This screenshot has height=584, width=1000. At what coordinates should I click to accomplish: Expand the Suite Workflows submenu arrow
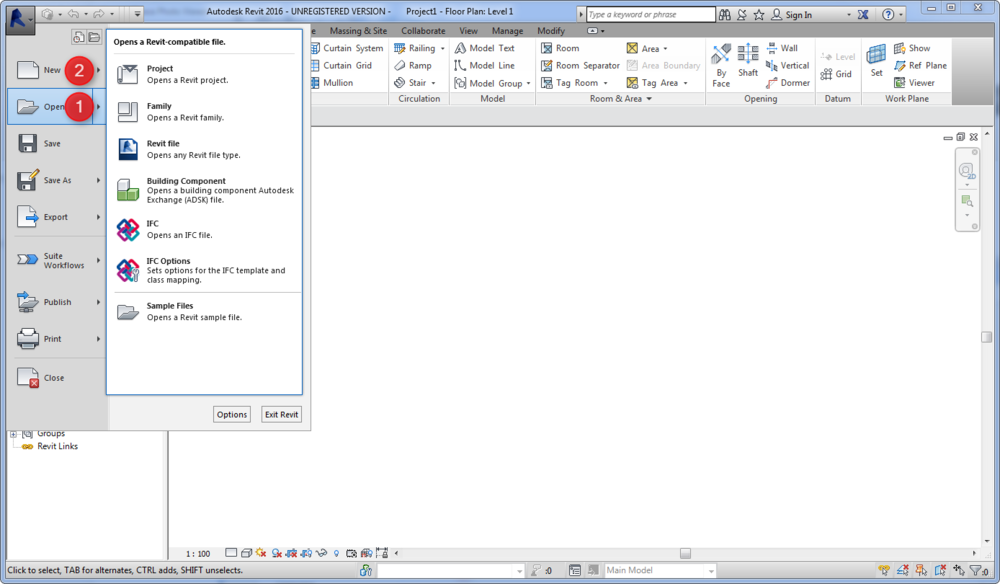[x=99, y=260]
